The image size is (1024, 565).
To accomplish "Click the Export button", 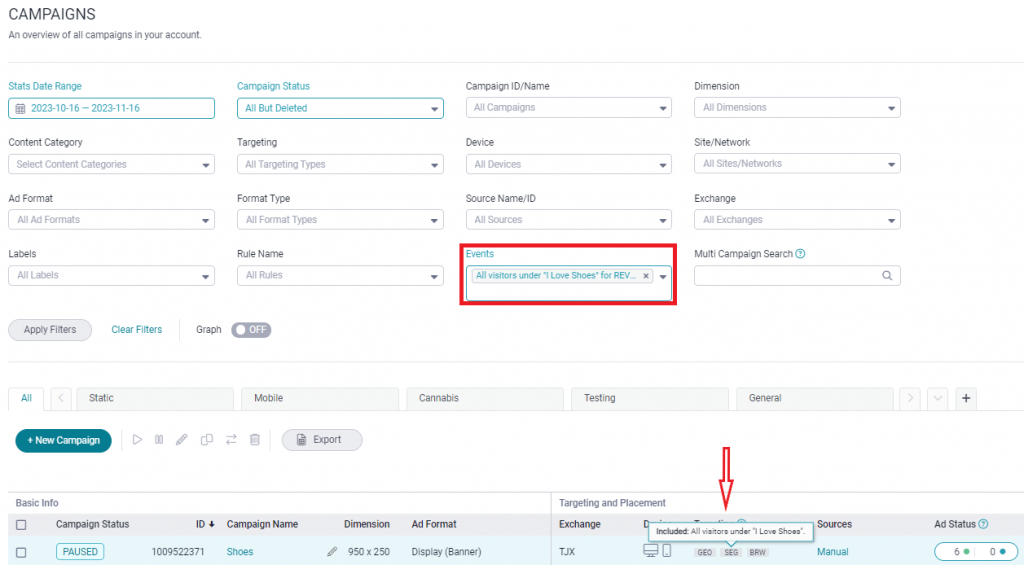I will coord(322,440).
